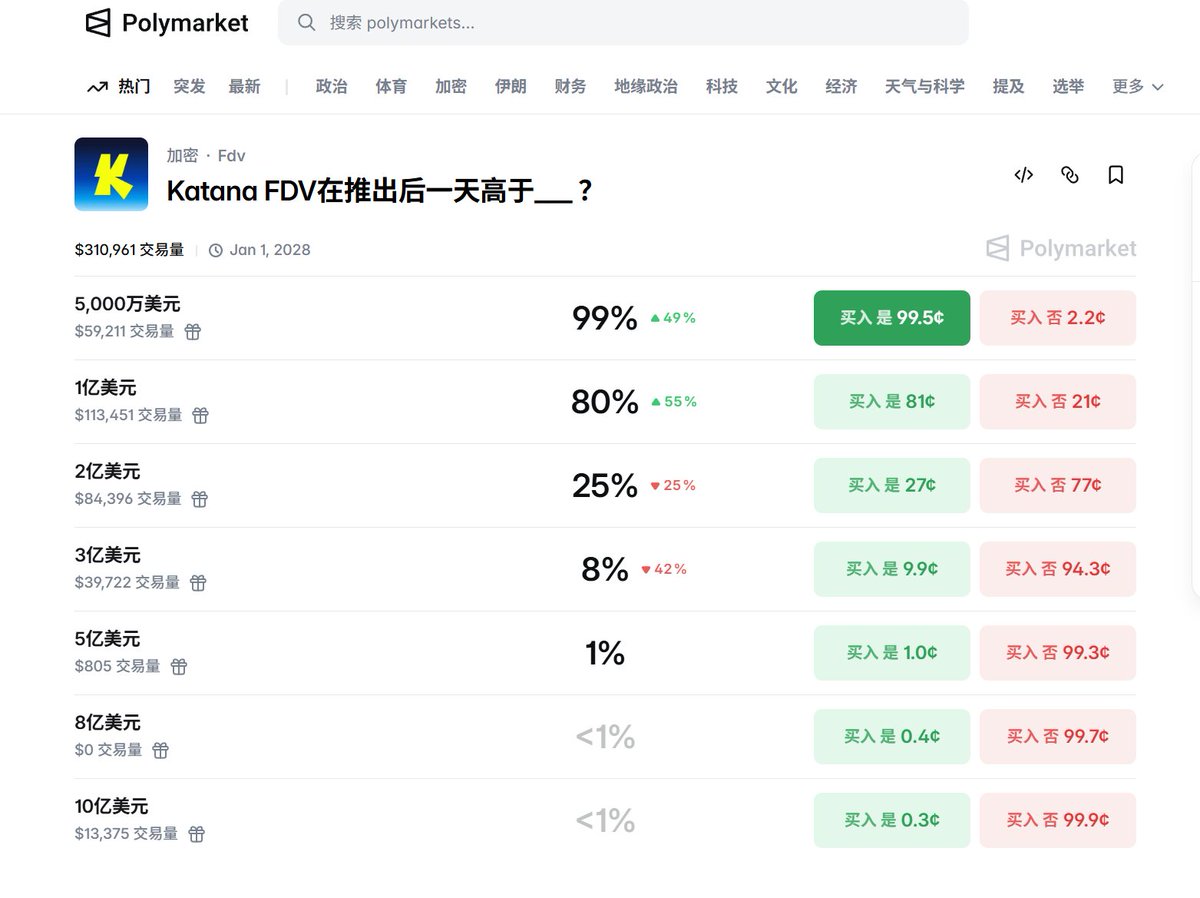1200x898 pixels.
Task: Expand the 更多 dropdown in the navigation
Action: click(1136, 87)
